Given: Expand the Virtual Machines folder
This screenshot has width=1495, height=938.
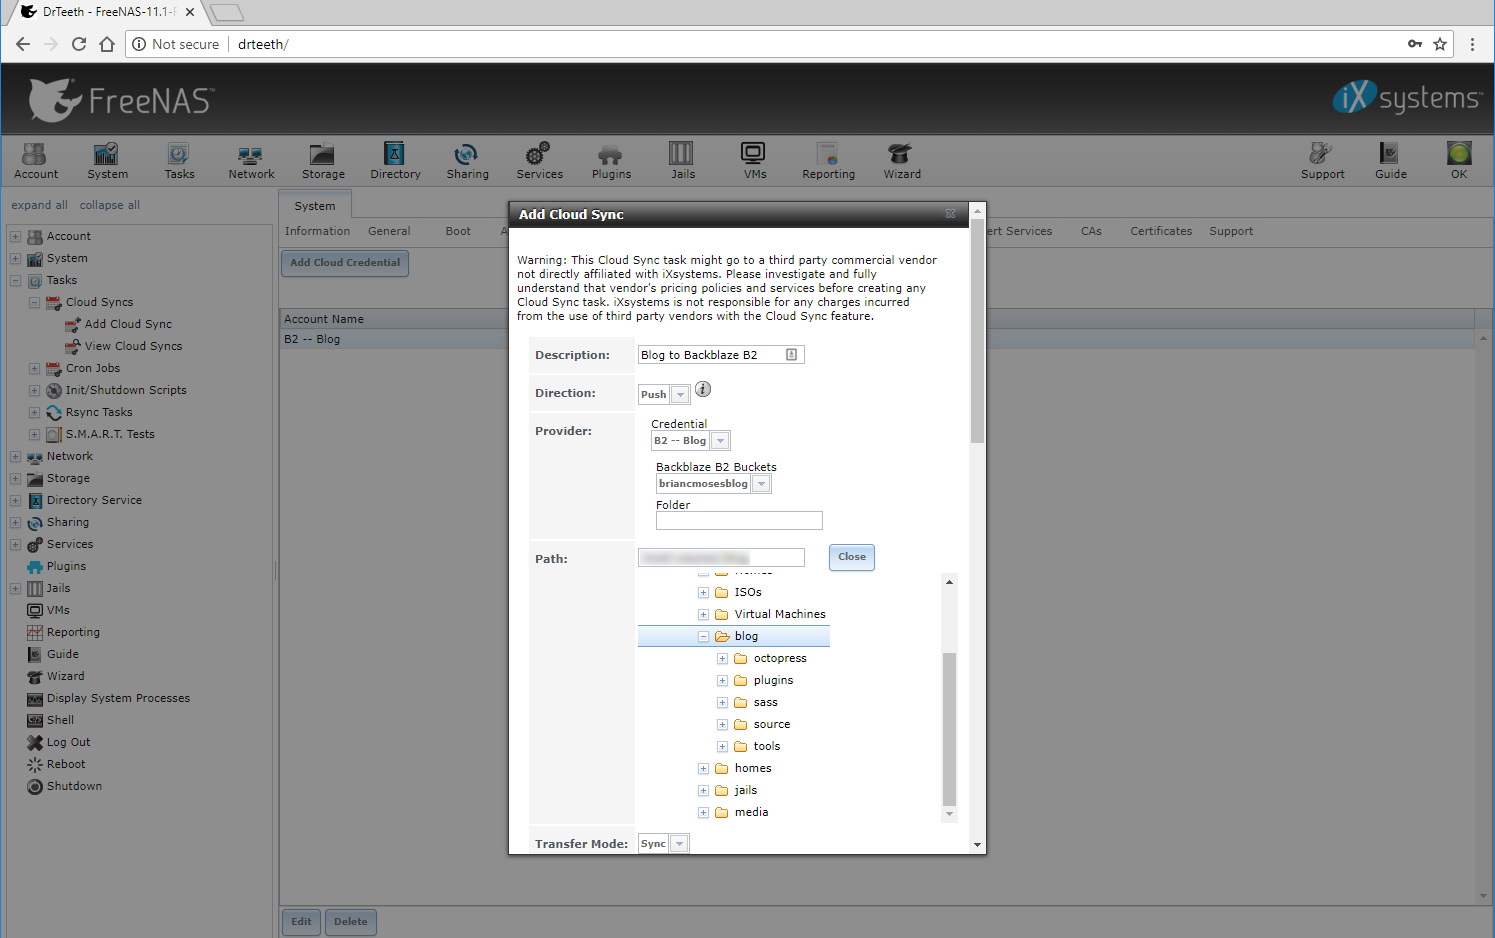Looking at the screenshot, I should pos(703,615).
